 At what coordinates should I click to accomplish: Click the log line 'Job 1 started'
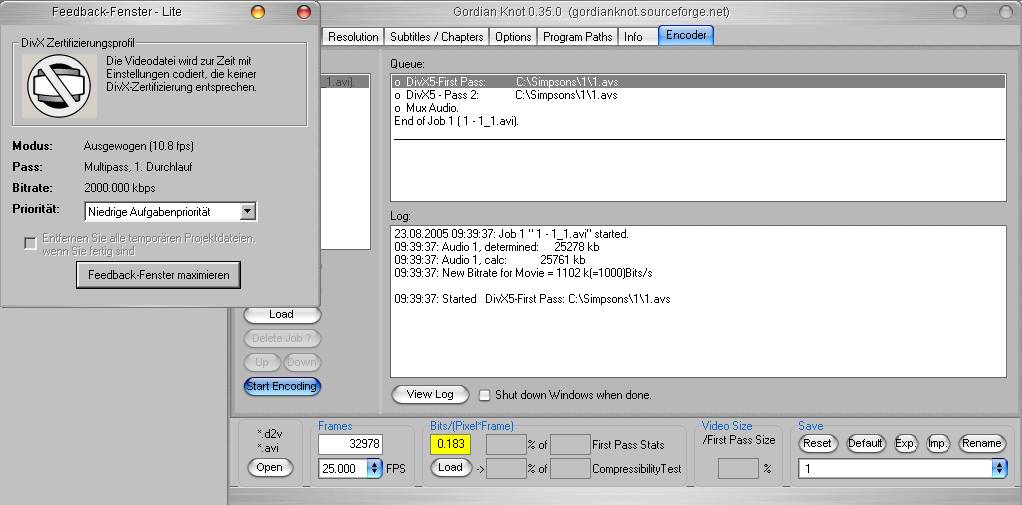point(512,233)
